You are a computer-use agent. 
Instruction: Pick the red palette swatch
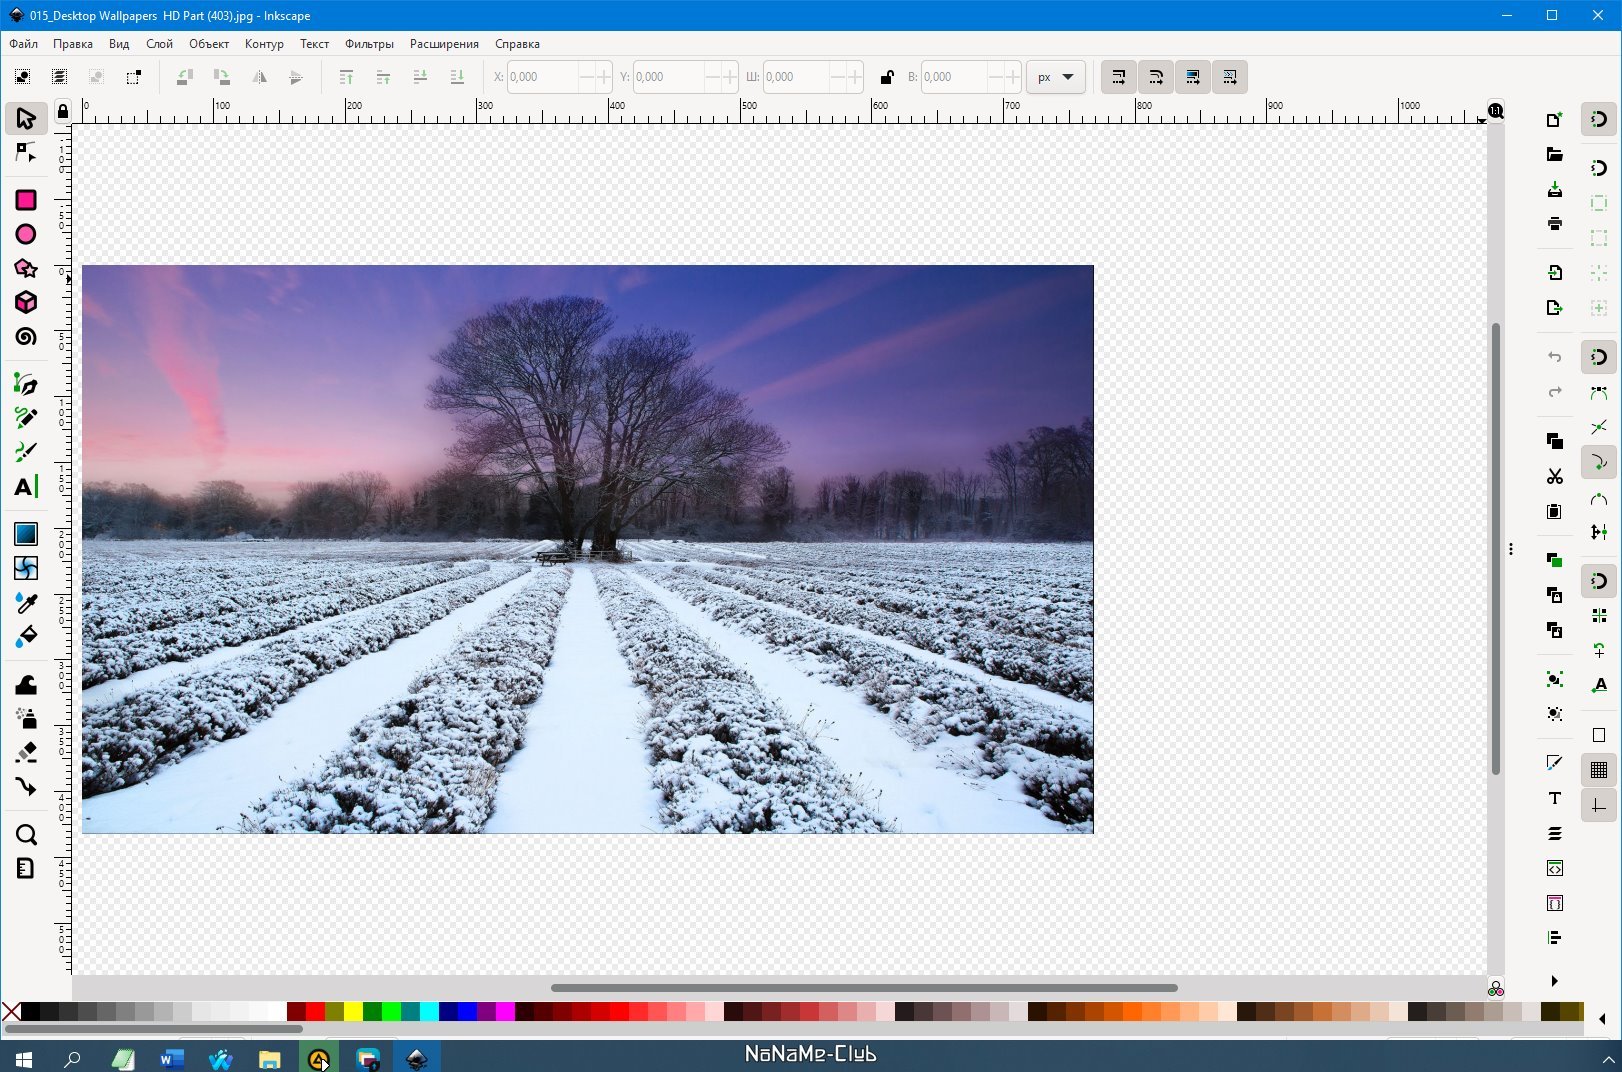[x=315, y=1011]
